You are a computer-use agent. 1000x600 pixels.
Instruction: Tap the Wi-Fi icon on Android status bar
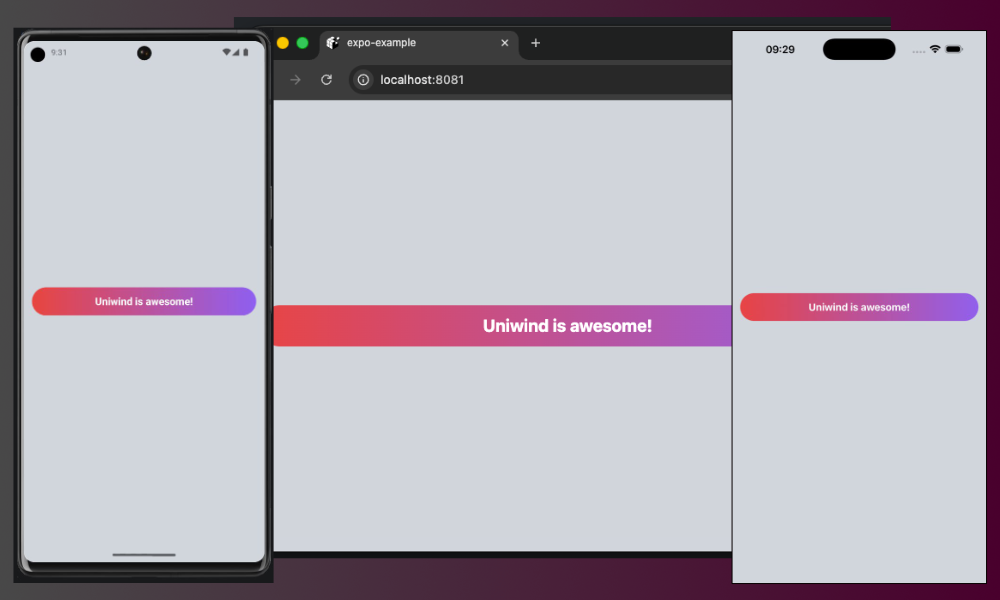point(226,52)
